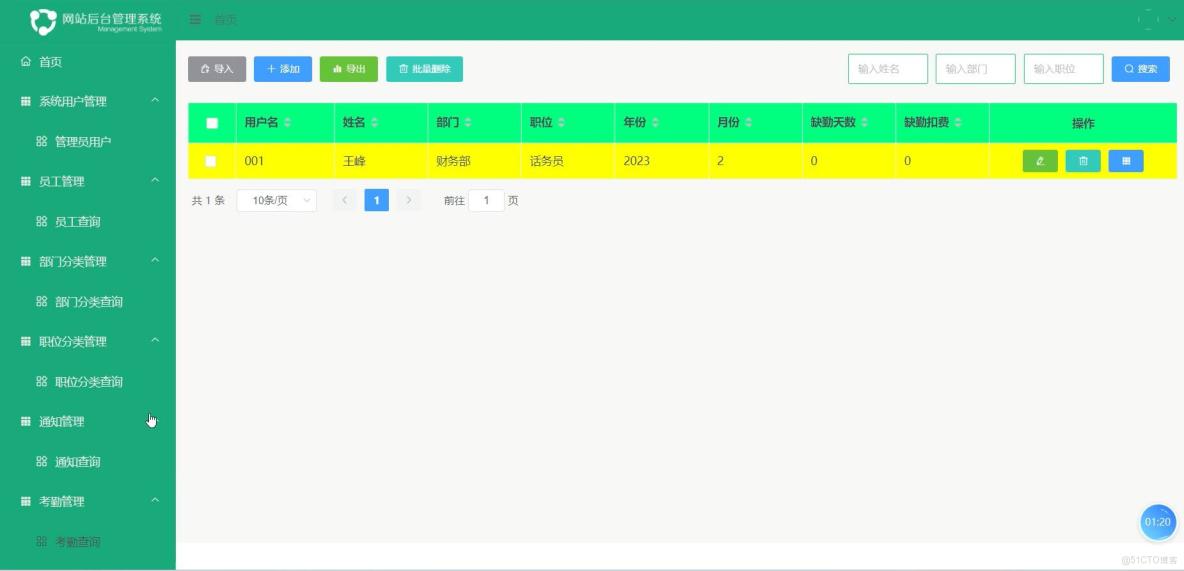Go to previous page arrow
The width and height of the screenshot is (1184, 571).
pyautogui.click(x=344, y=200)
